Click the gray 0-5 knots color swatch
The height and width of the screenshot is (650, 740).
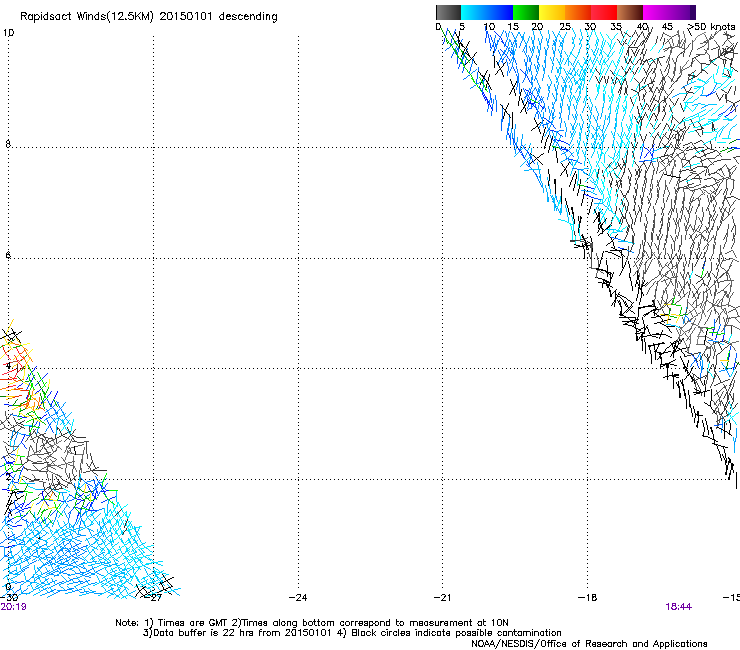(448, 12)
